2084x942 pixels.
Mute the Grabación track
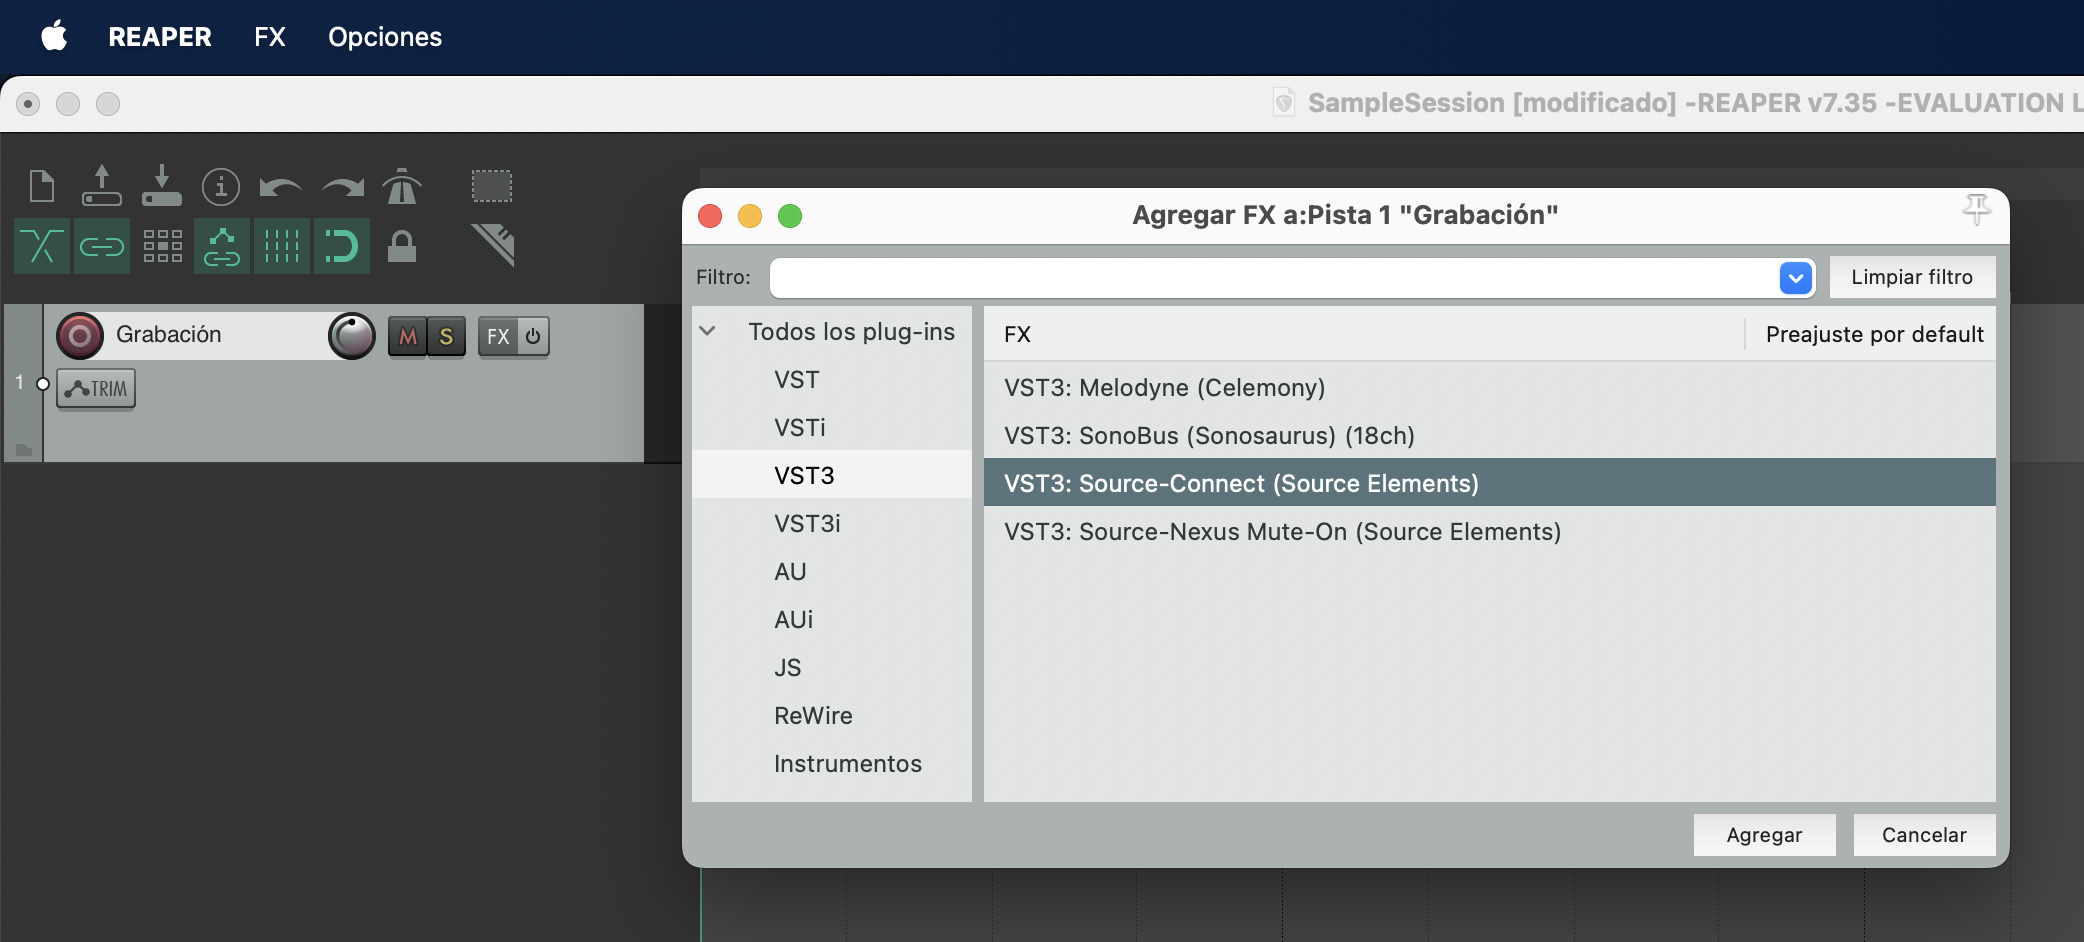click(407, 337)
